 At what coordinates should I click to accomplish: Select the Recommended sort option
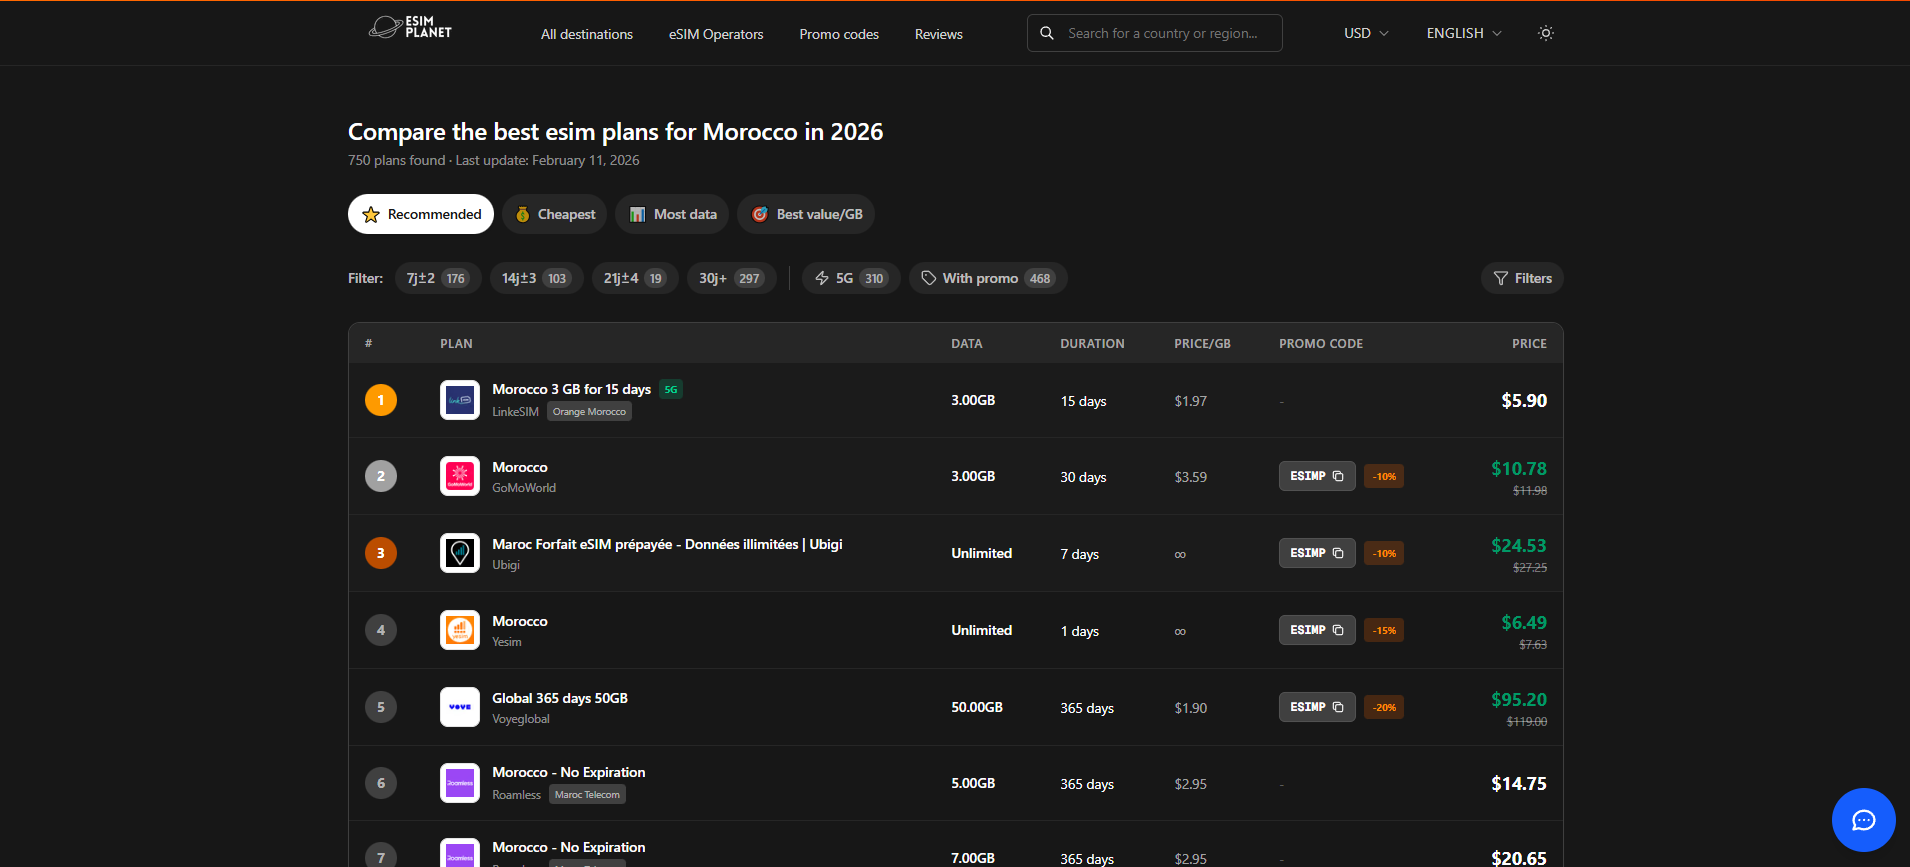(x=421, y=214)
